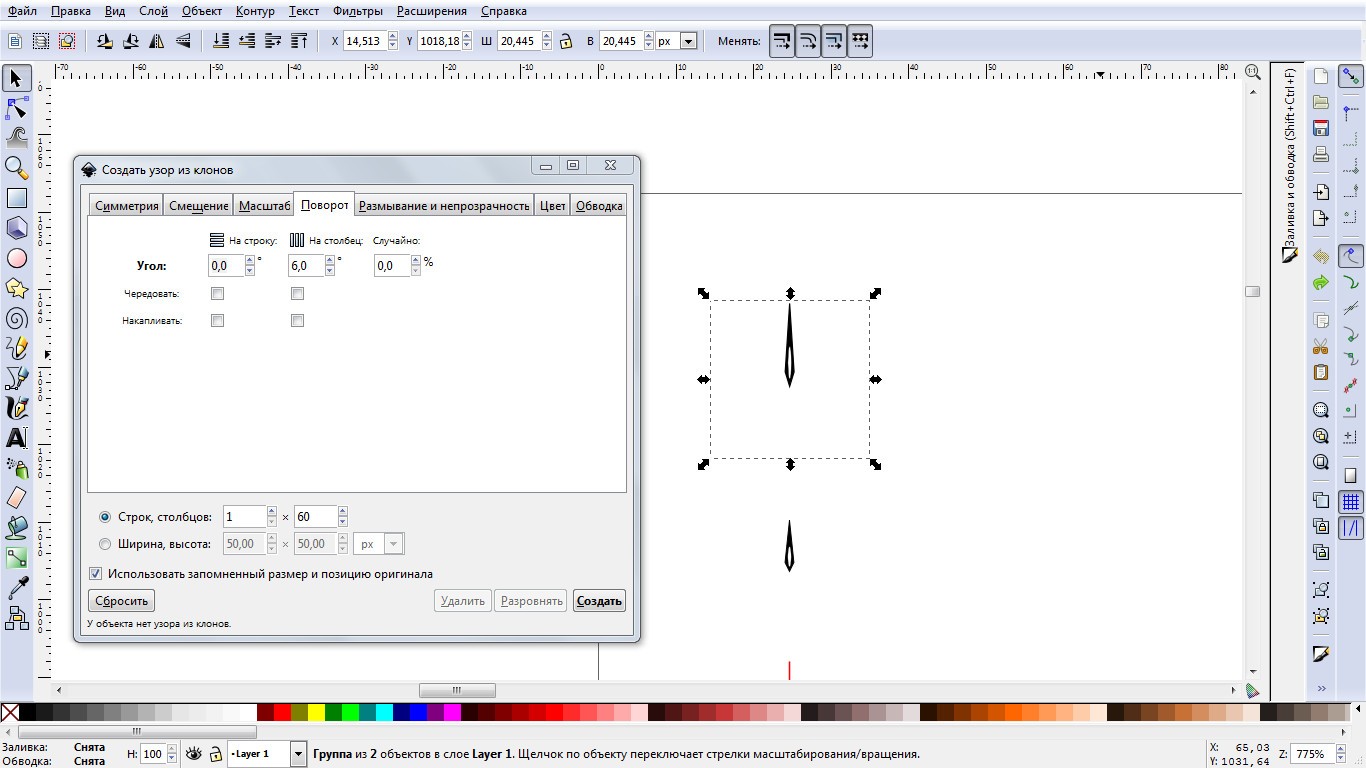
Task: Select the Eraser tool
Action: tap(16, 497)
